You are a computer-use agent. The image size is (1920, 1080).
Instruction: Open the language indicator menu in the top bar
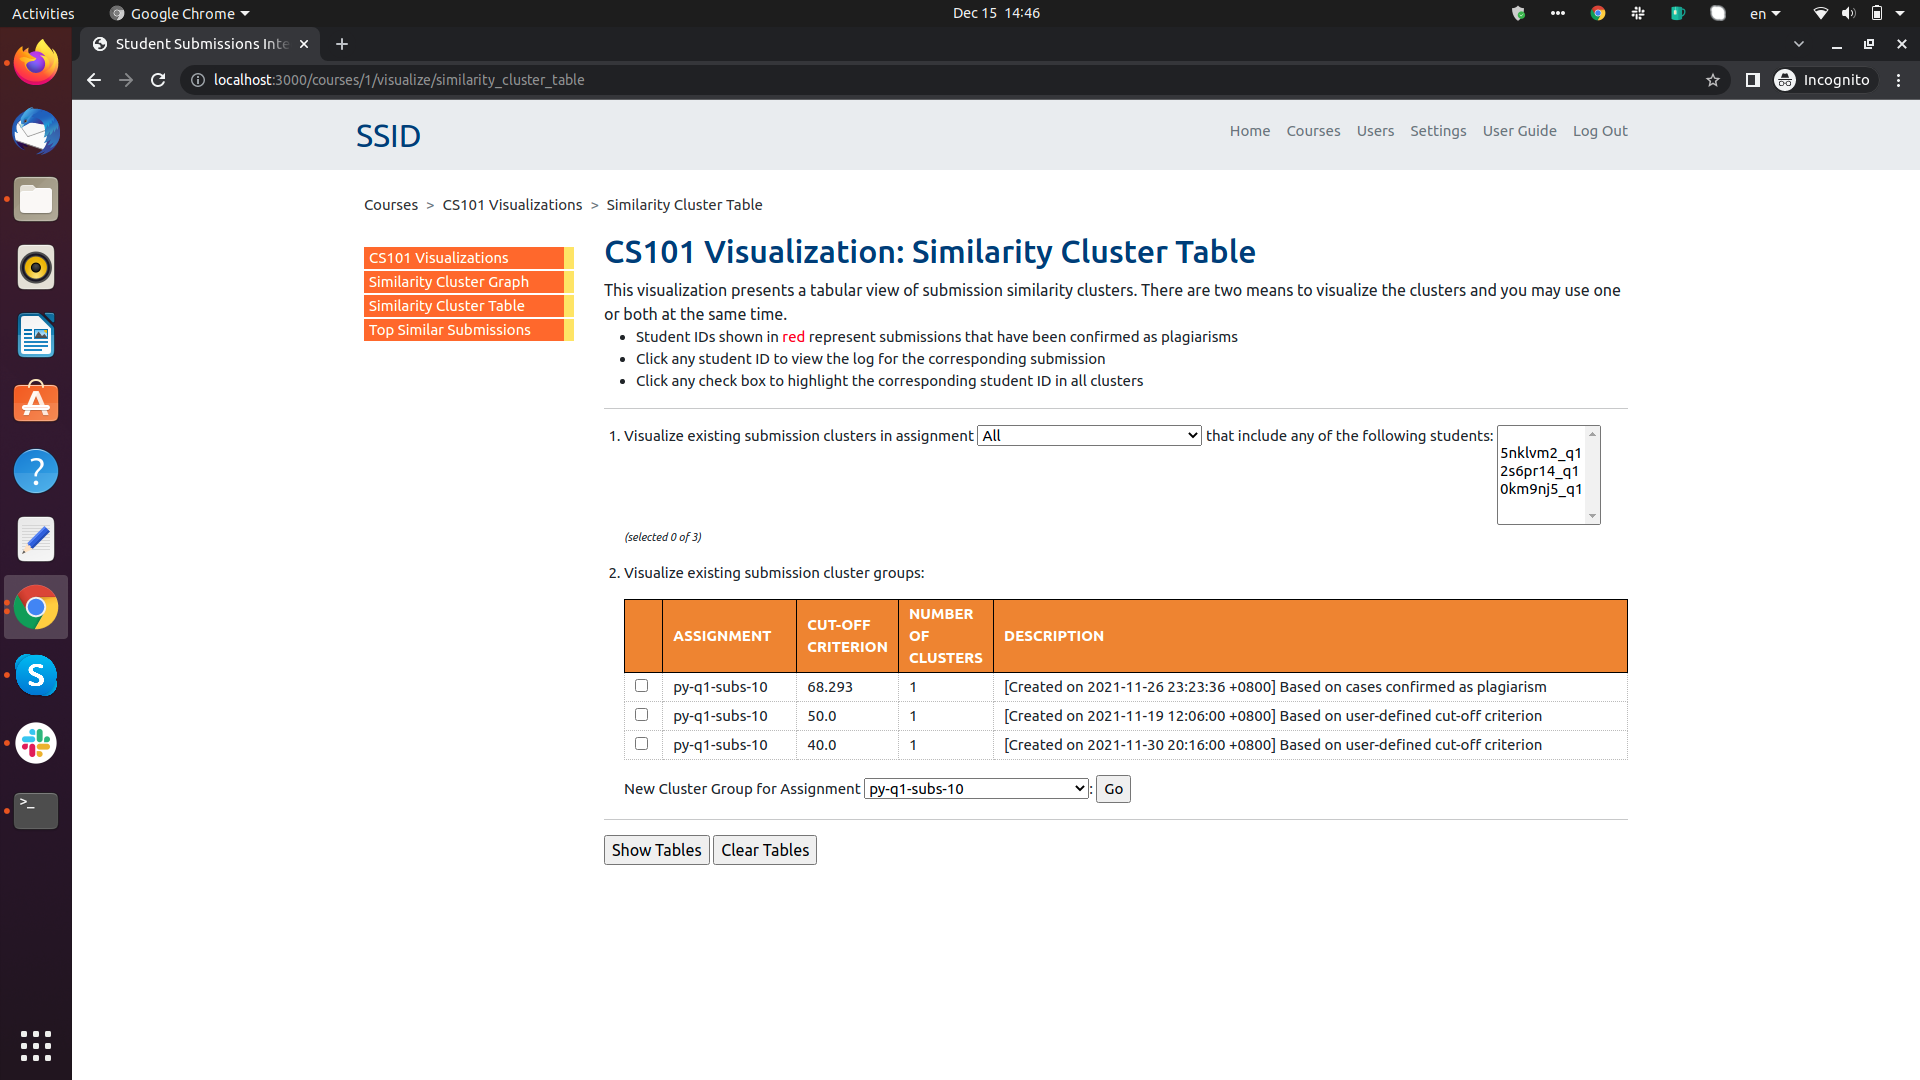1765,13
